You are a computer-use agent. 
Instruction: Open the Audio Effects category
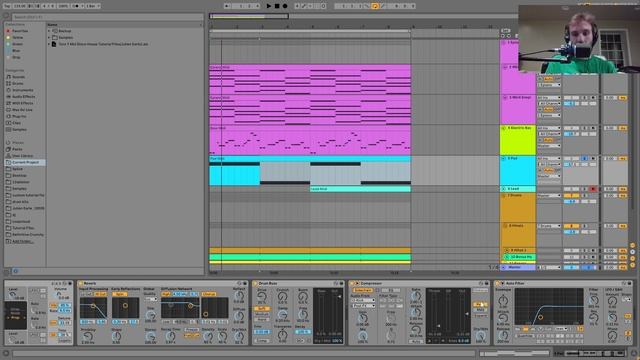point(24,97)
